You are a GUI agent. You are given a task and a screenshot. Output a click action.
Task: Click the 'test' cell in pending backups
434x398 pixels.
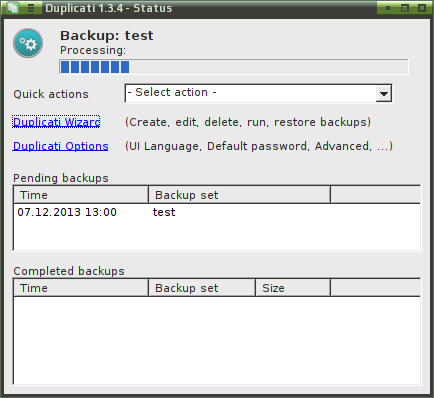pyautogui.click(x=164, y=212)
